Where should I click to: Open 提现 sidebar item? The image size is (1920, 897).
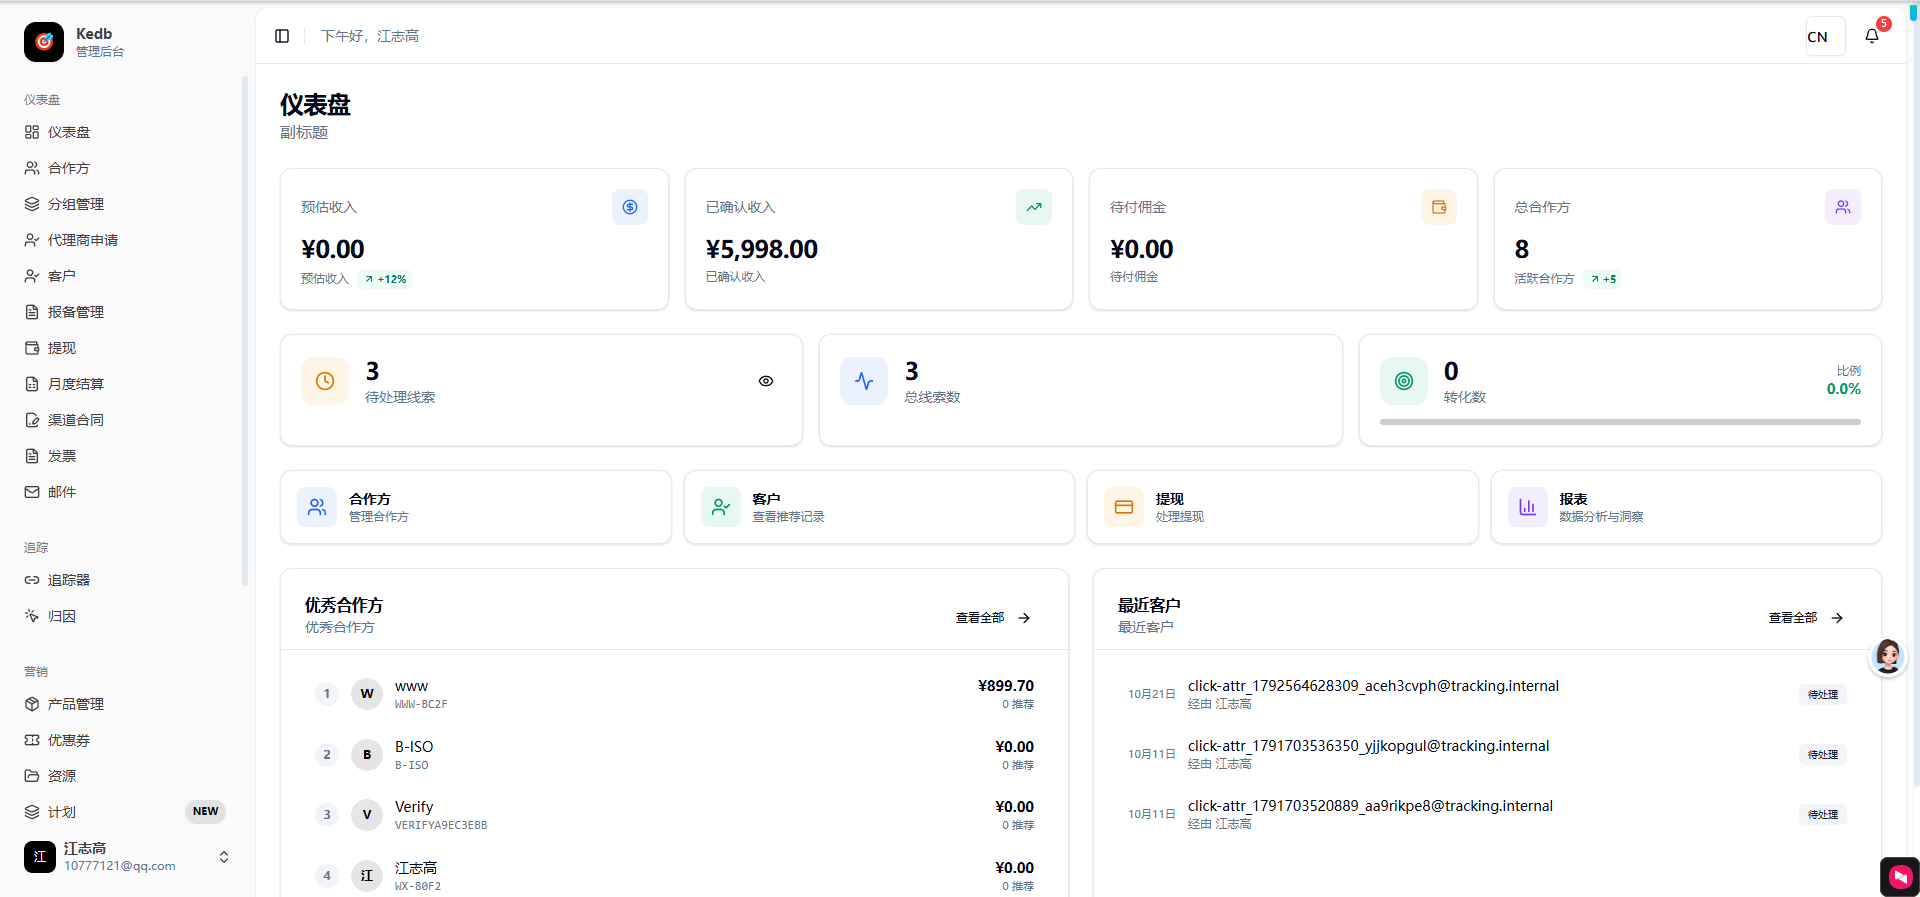127,348
